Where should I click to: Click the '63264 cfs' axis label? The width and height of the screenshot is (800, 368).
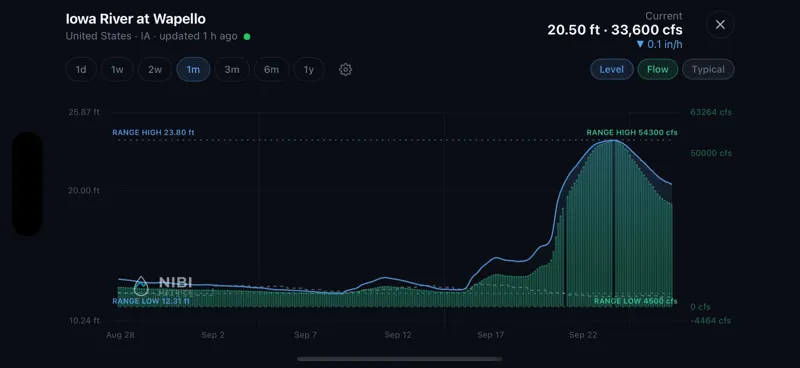pos(711,112)
